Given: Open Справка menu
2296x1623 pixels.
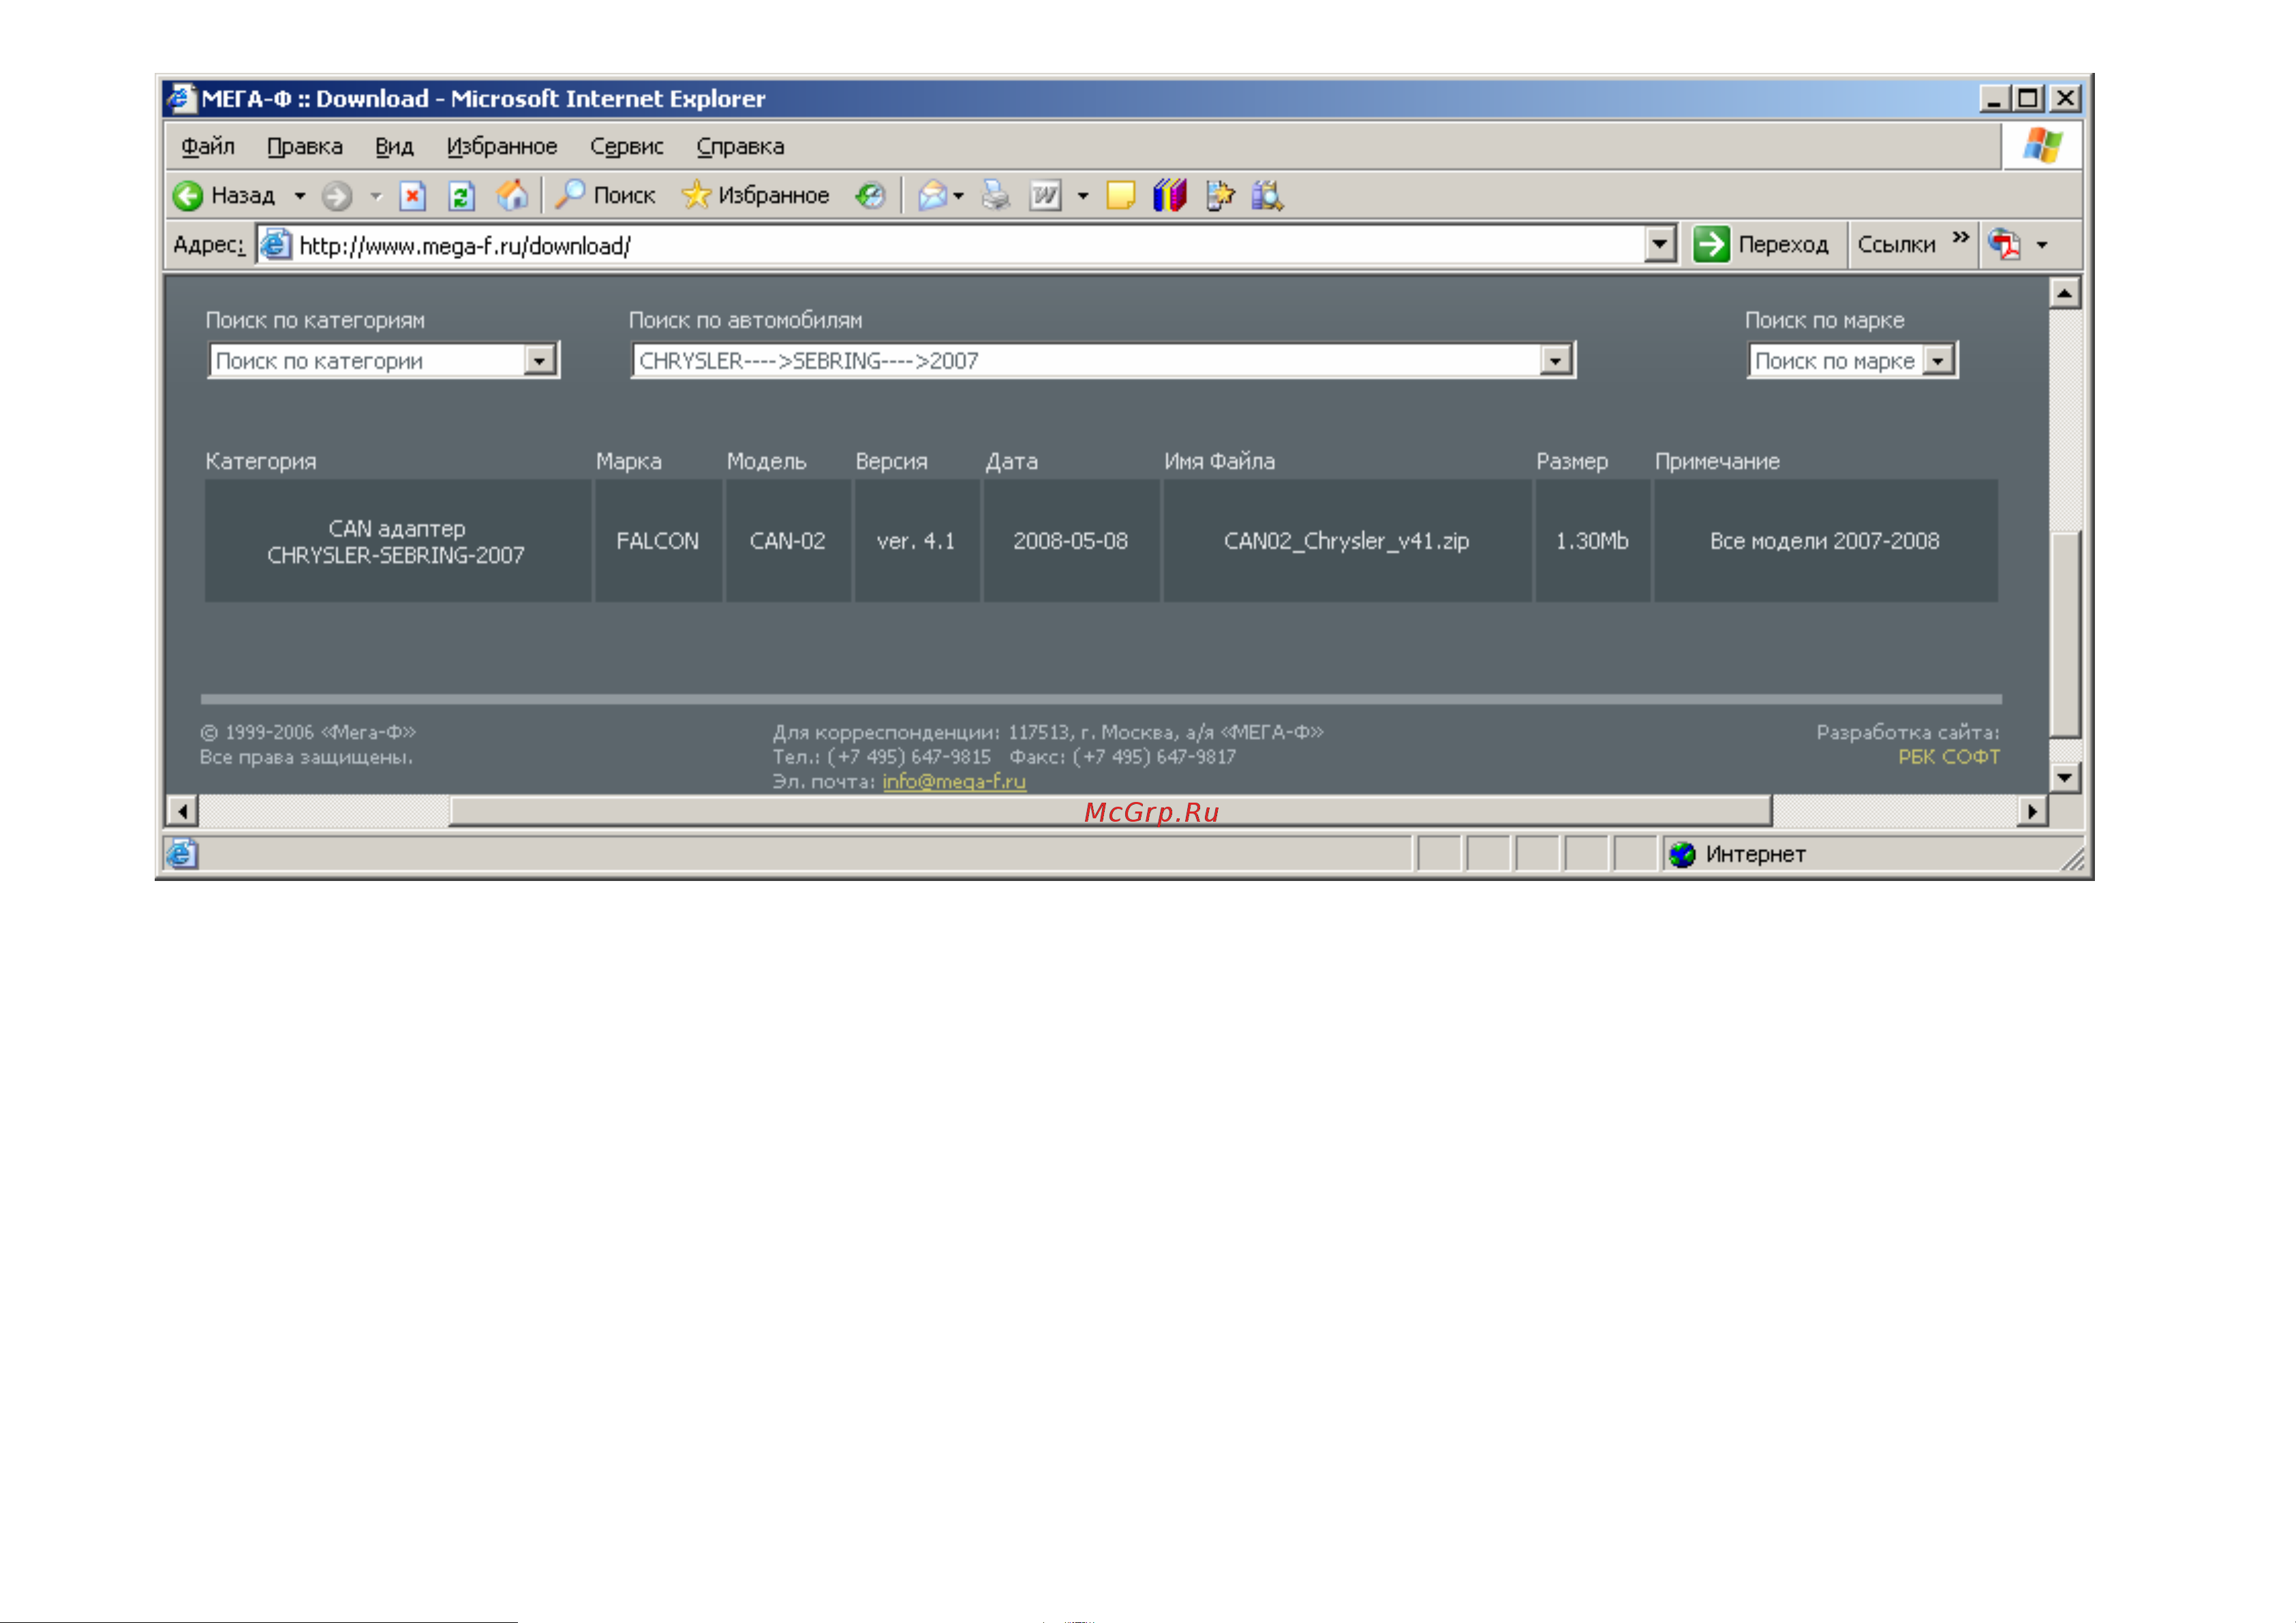Looking at the screenshot, I should point(740,146).
